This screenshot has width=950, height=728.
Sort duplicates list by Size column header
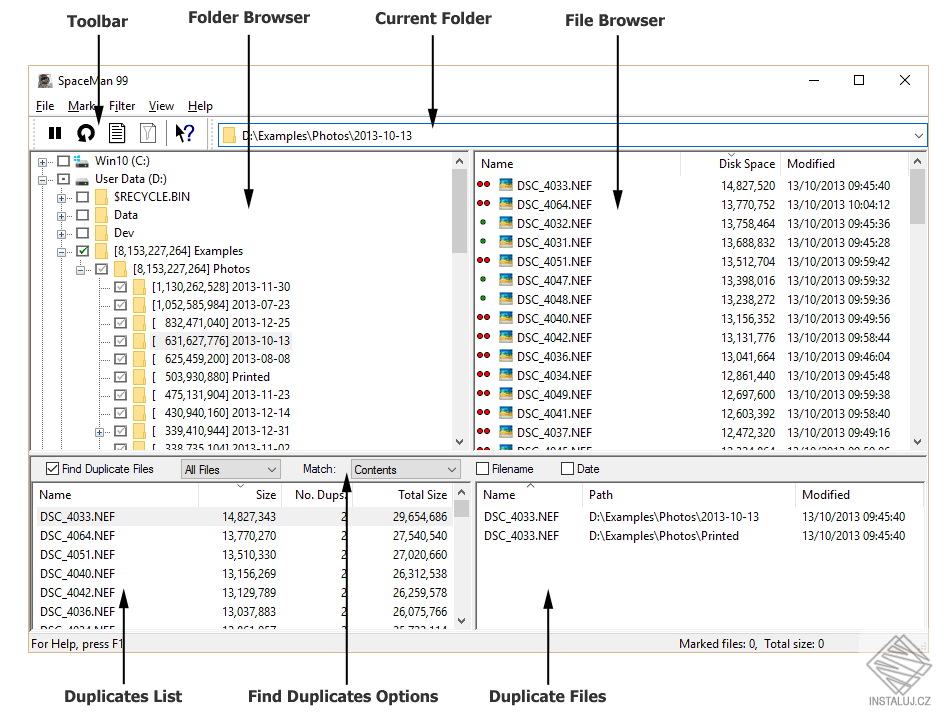point(240,495)
